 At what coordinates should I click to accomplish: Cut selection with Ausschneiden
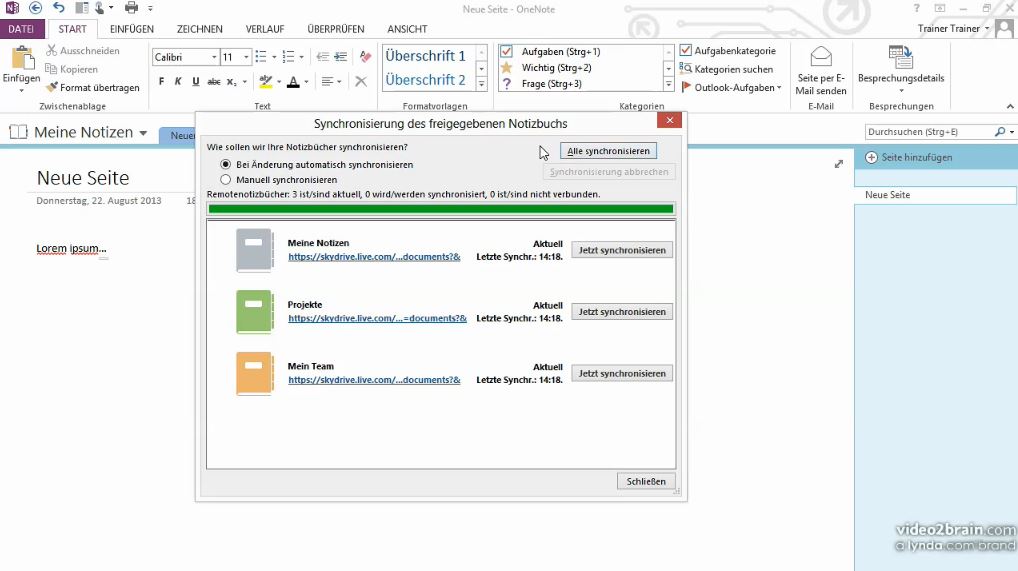(x=82, y=51)
